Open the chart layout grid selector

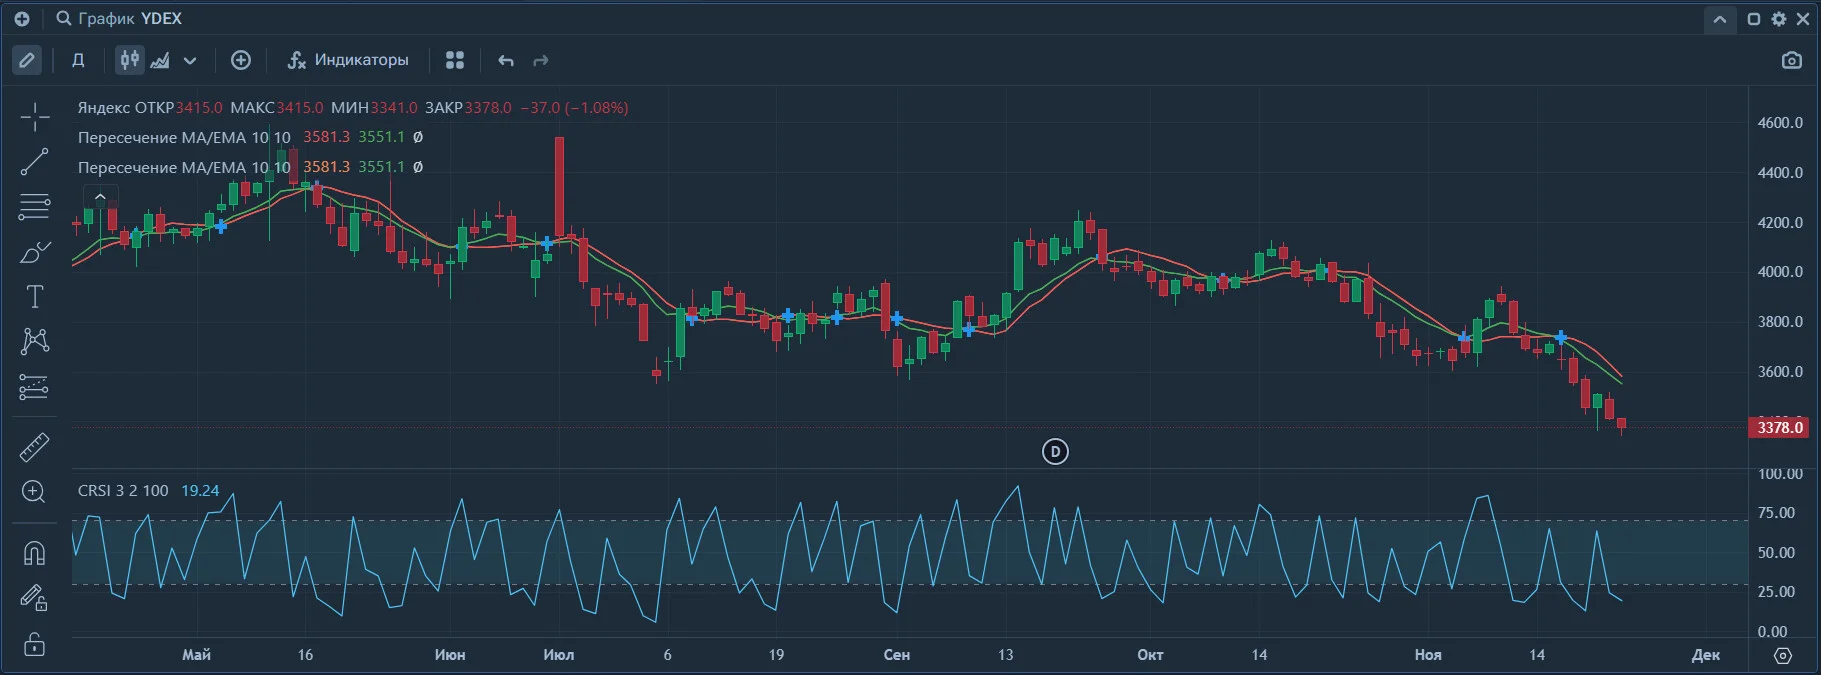(455, 60)
